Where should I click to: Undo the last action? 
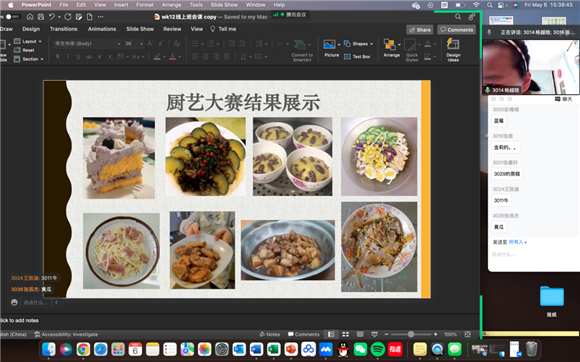[x=52, y=17]
